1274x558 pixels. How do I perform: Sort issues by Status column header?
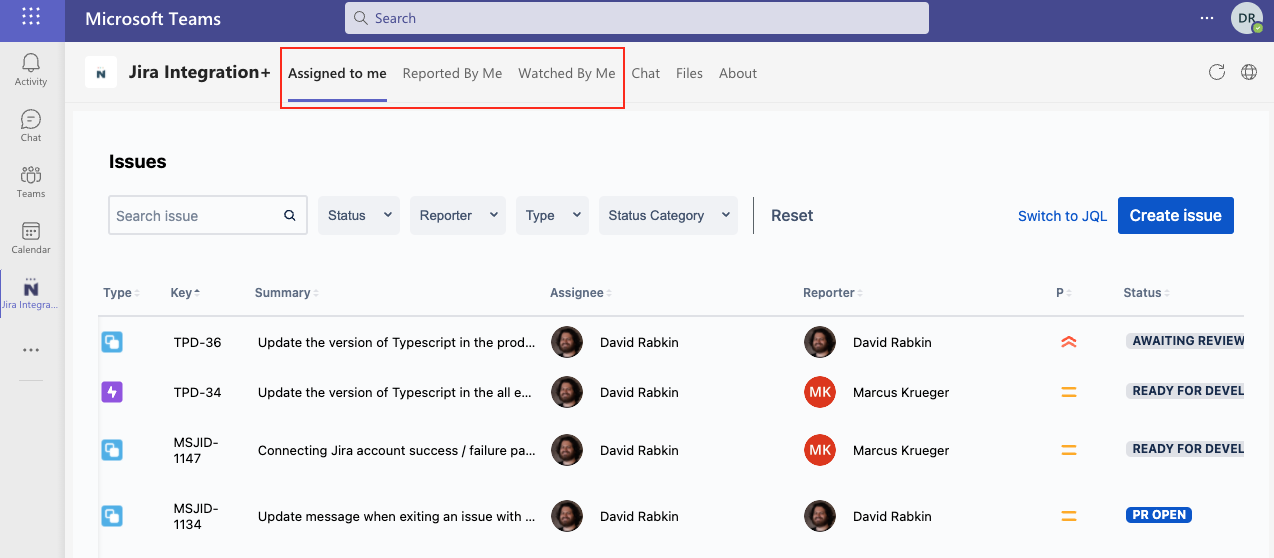[1146, 293]
